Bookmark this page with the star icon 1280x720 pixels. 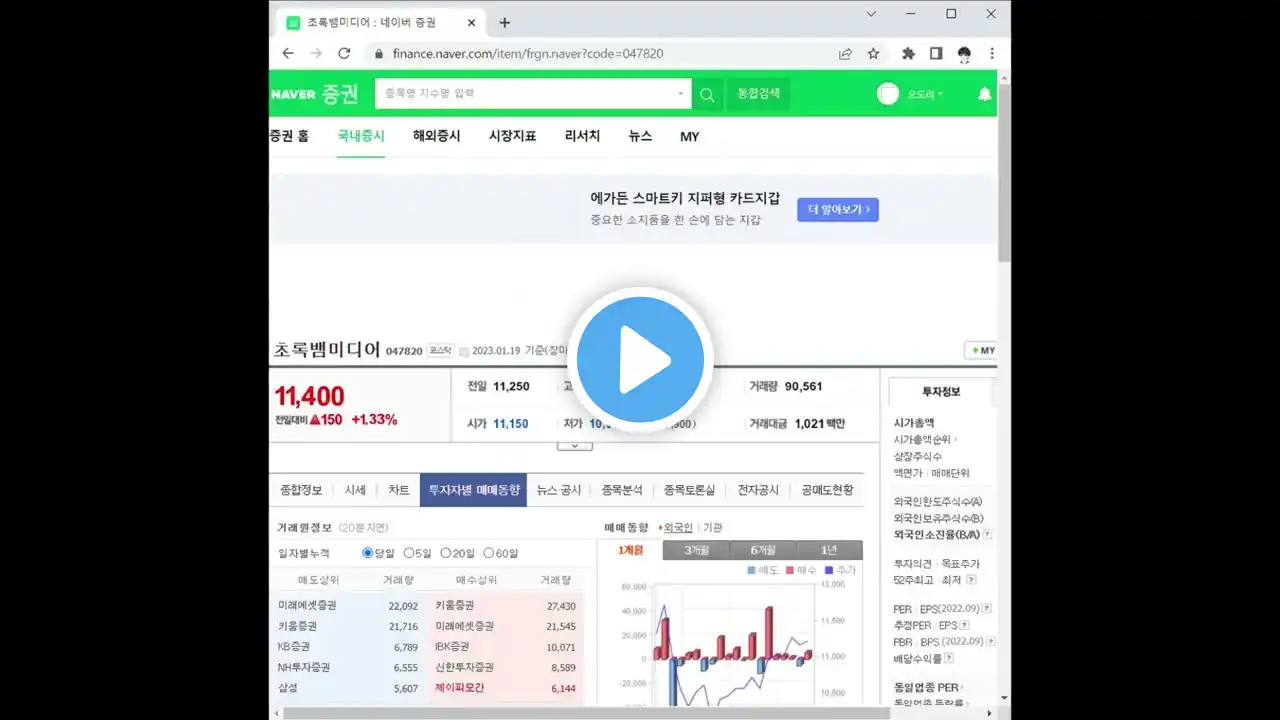[873, 53]
